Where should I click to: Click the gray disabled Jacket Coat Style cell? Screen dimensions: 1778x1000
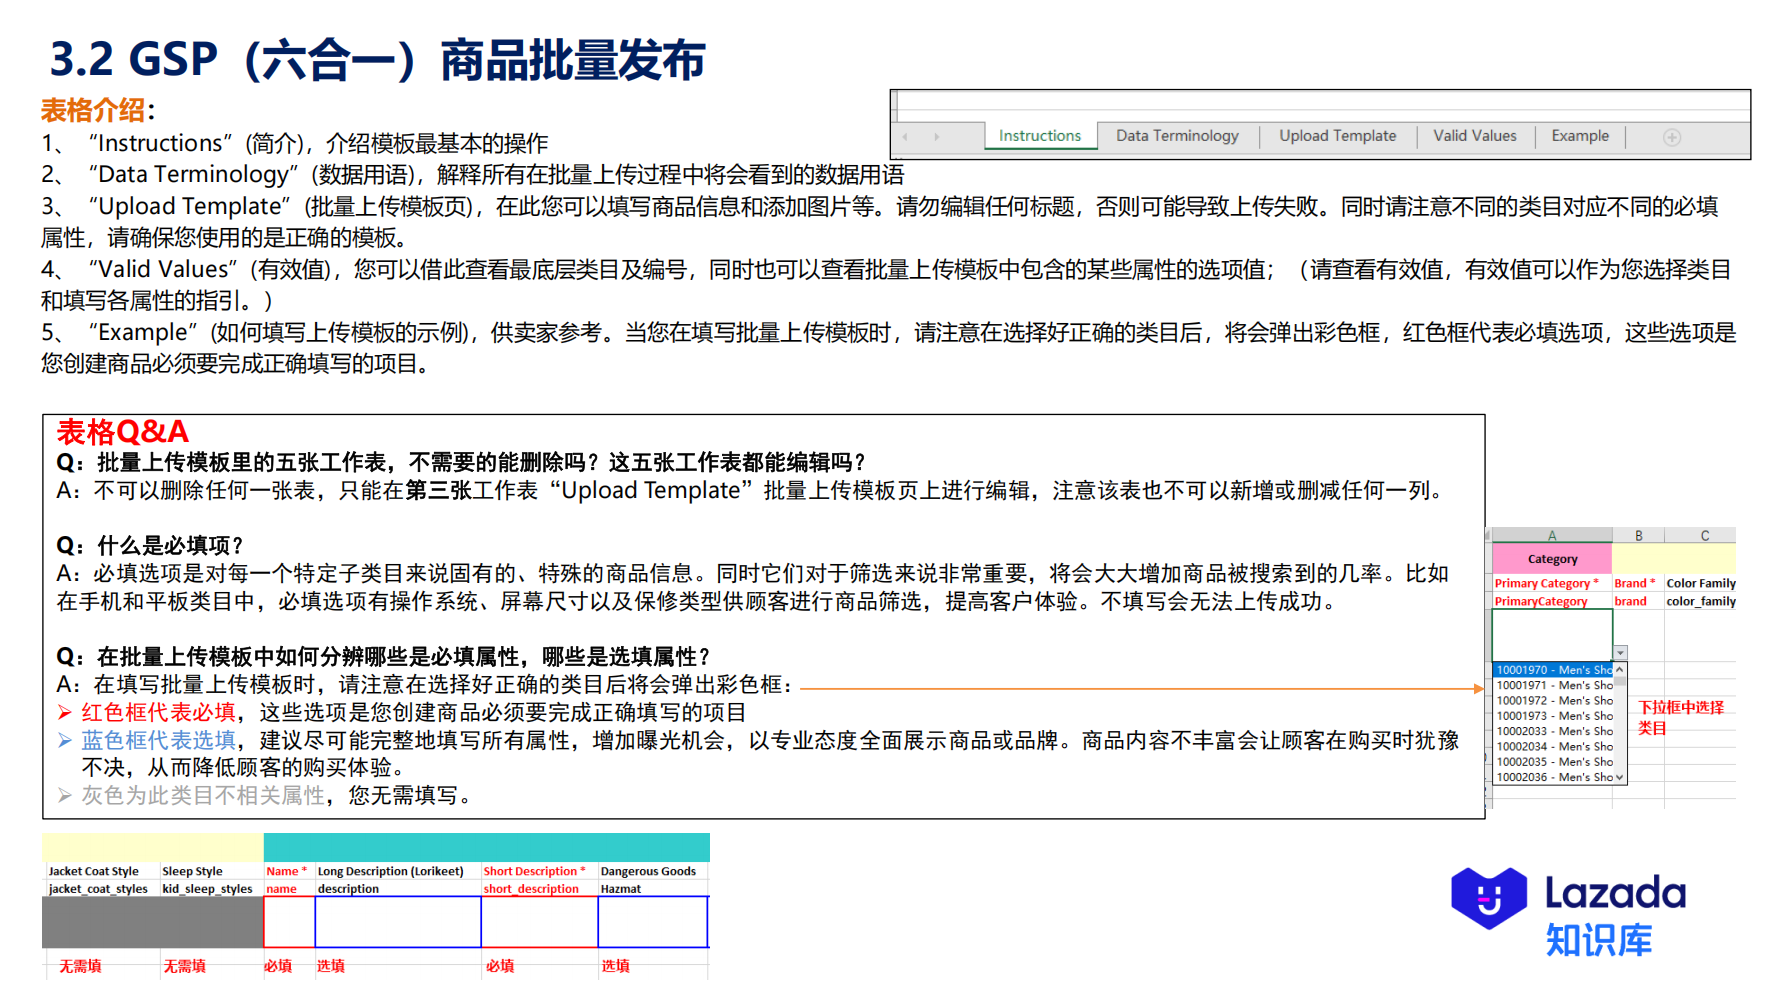(101, 922)
